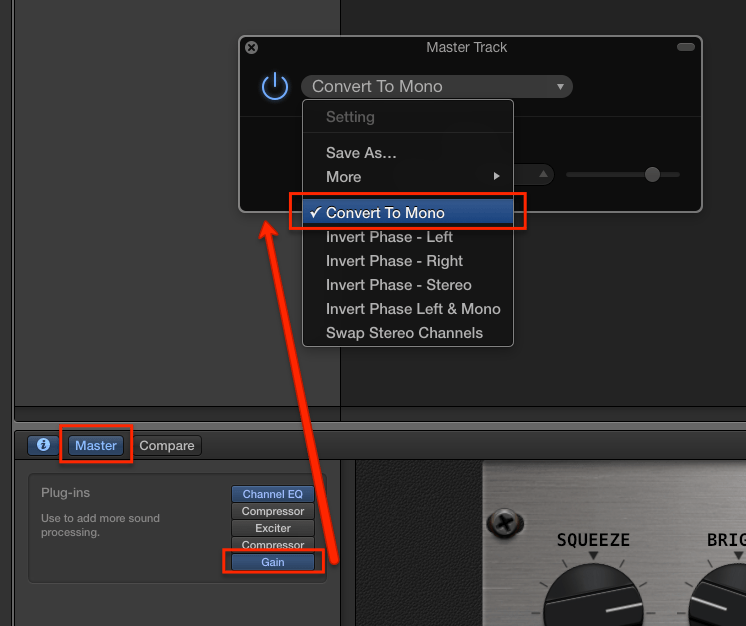Click the Compare button
The width and height of the screenshot is (746, 626).
coord(167,445)
